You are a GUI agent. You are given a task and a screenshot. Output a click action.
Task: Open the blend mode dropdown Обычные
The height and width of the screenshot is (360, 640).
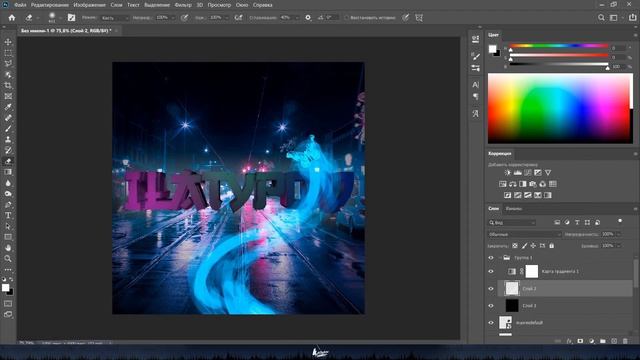[x=524, y=234]
